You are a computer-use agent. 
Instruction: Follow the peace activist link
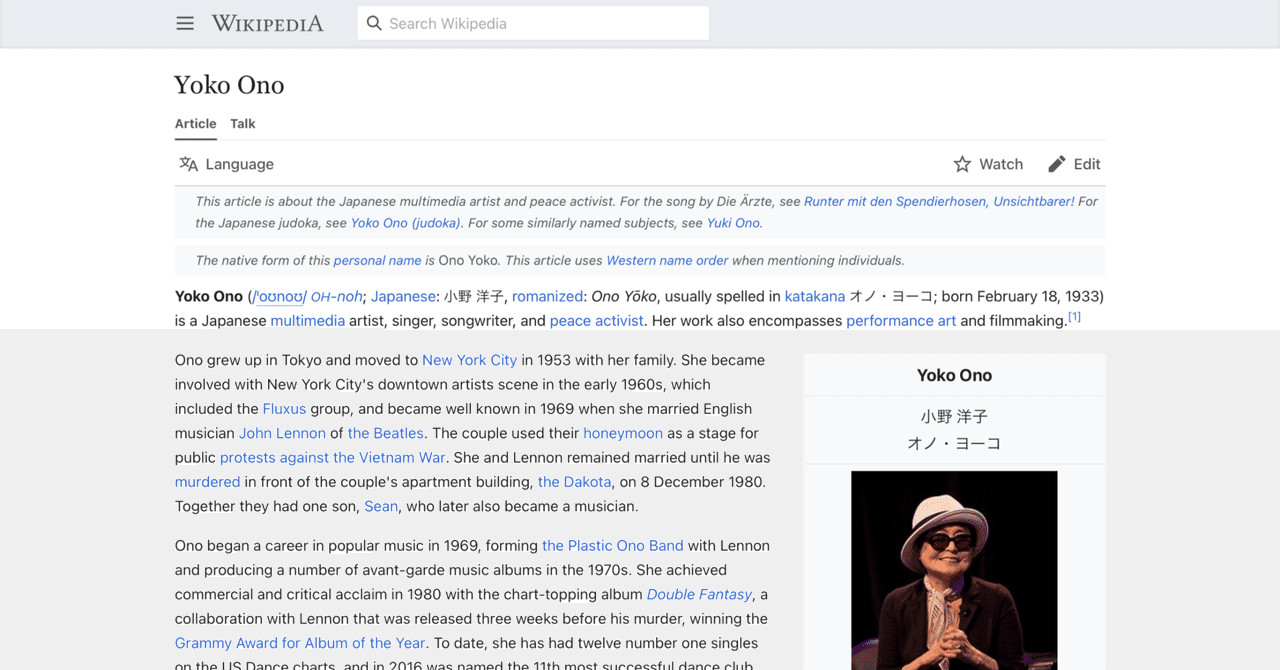(597, 321)
